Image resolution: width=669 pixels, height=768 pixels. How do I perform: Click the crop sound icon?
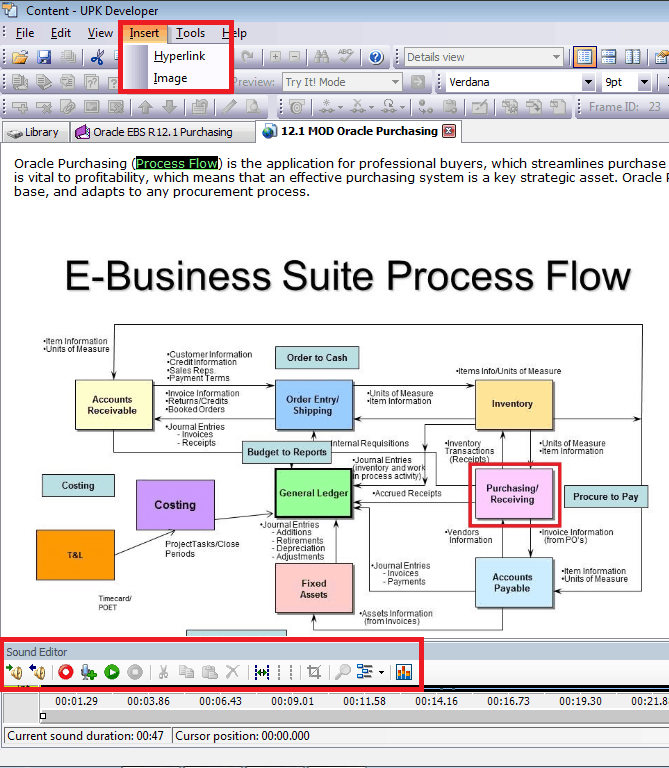coord(314,672)
